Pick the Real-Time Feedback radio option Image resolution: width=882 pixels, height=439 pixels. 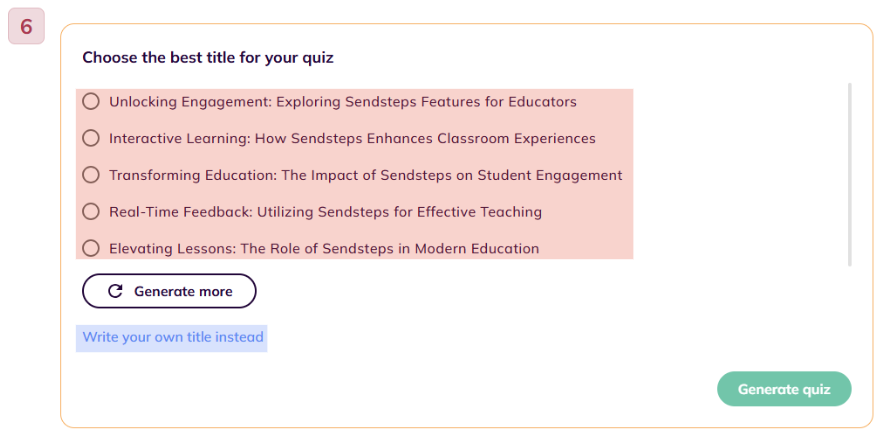[91, 212]
